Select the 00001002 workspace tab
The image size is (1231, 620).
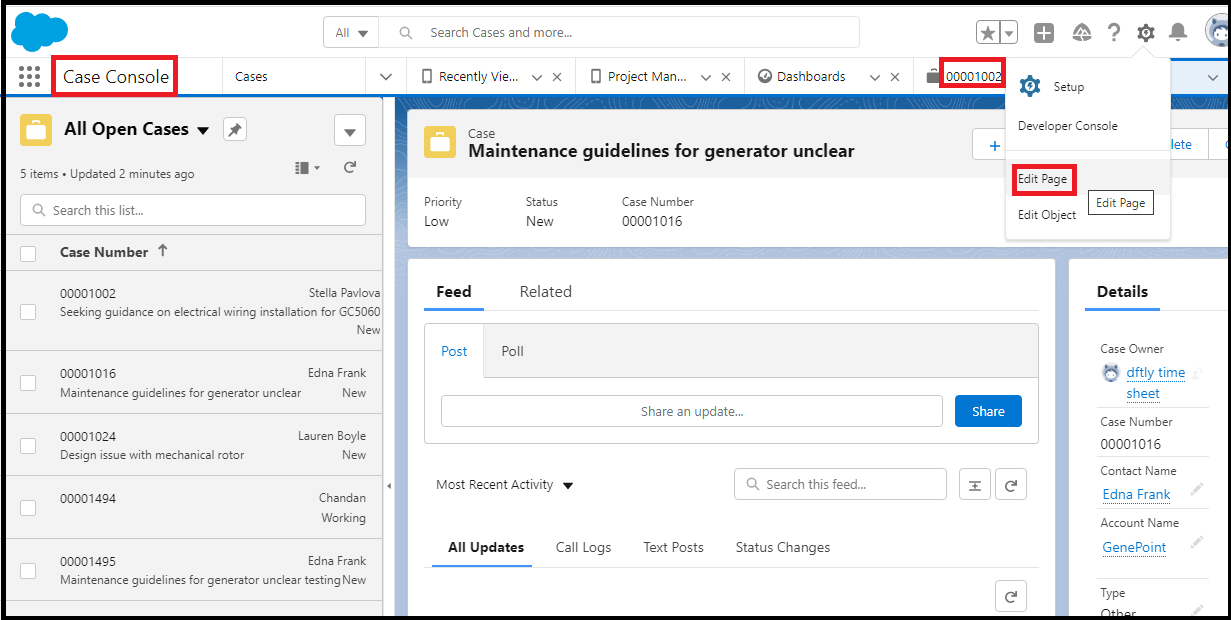(x=972, y=76)
